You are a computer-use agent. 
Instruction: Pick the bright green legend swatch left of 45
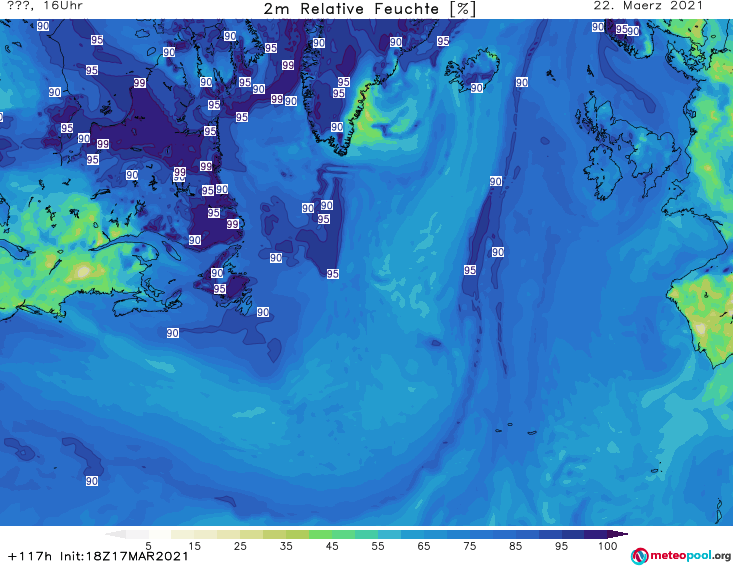pos(320,534)
